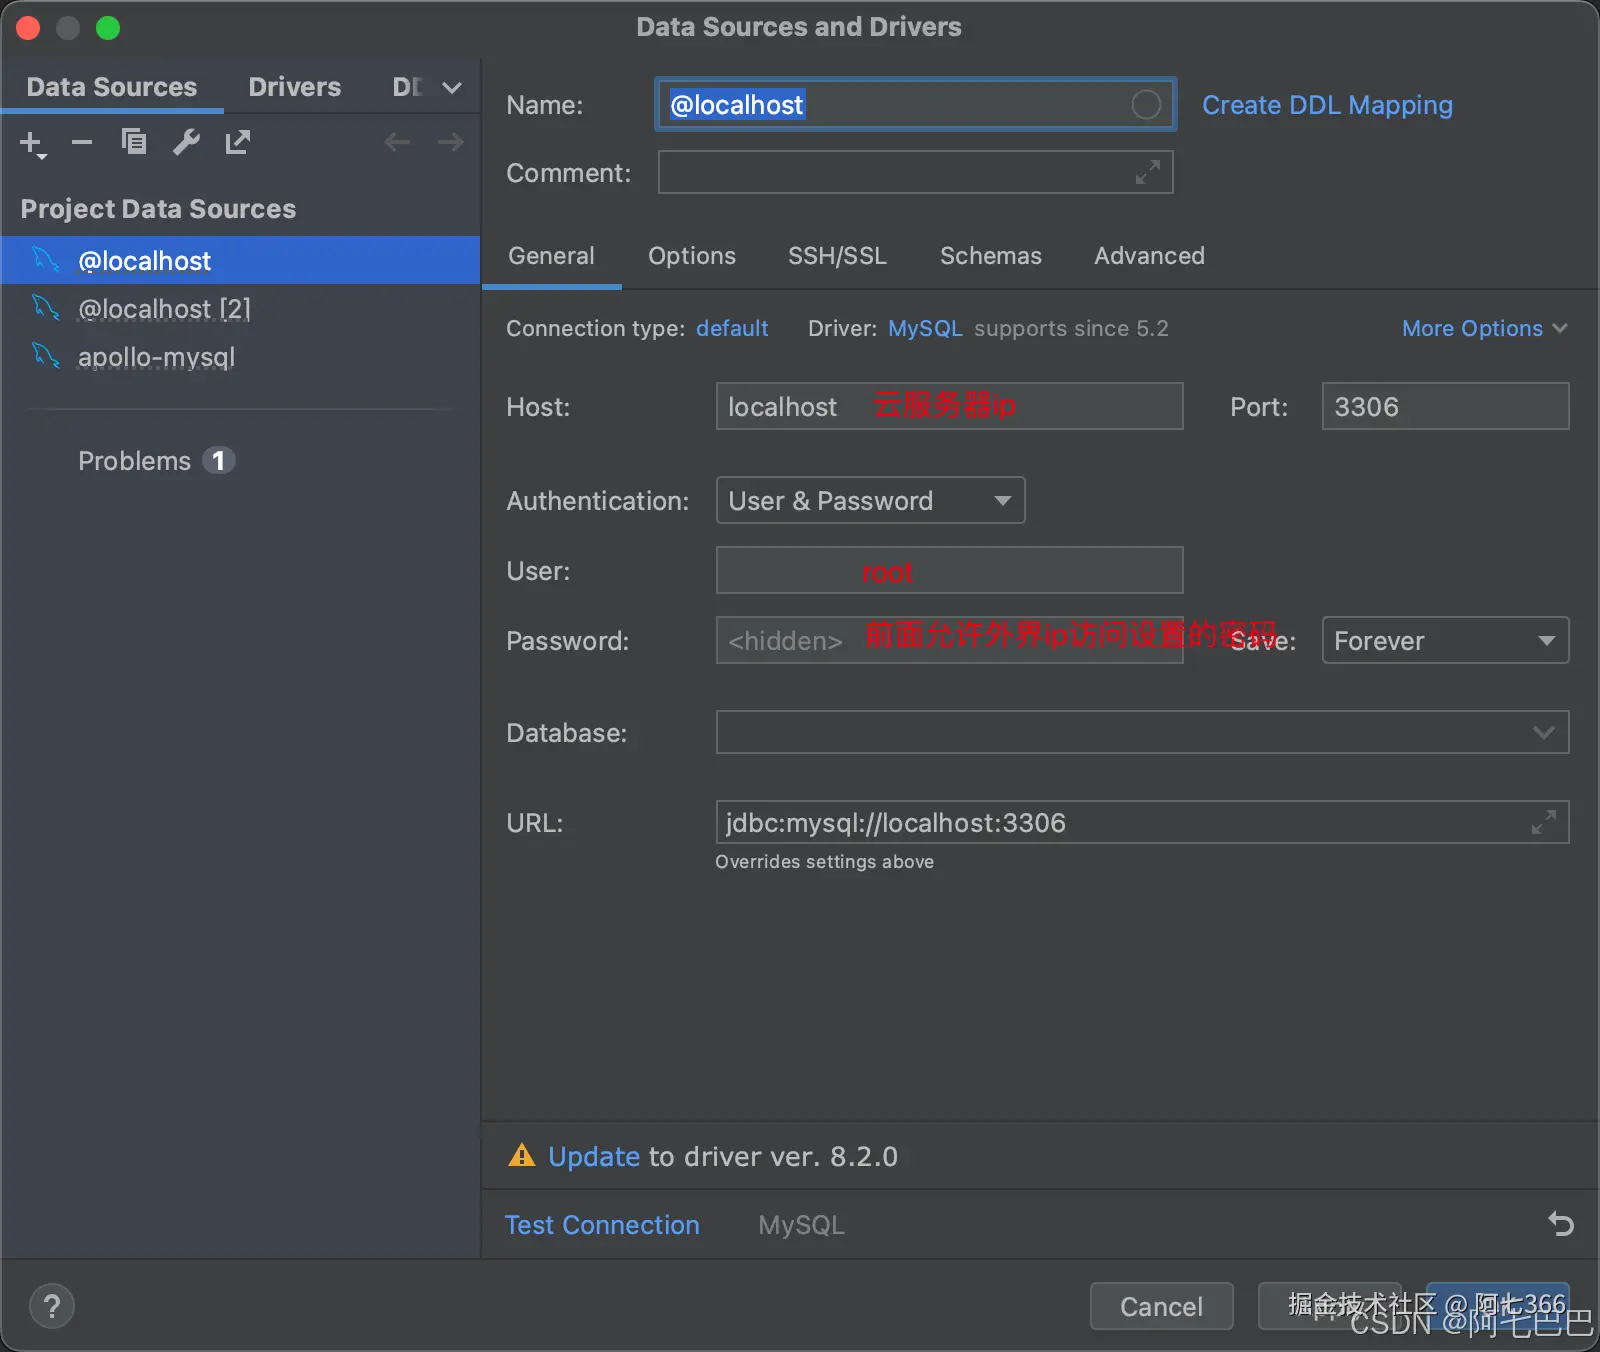This screenshot has width=1600, height=1352.
Task: Click the Create DDL Mapping link
Action: [x=1327, y=105]
